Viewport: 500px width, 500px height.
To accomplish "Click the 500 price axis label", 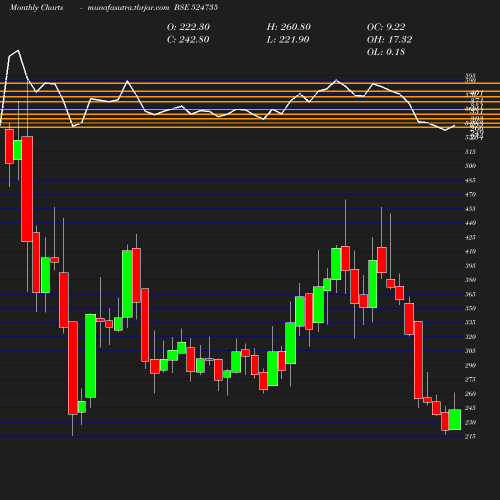I will point(470,166).
